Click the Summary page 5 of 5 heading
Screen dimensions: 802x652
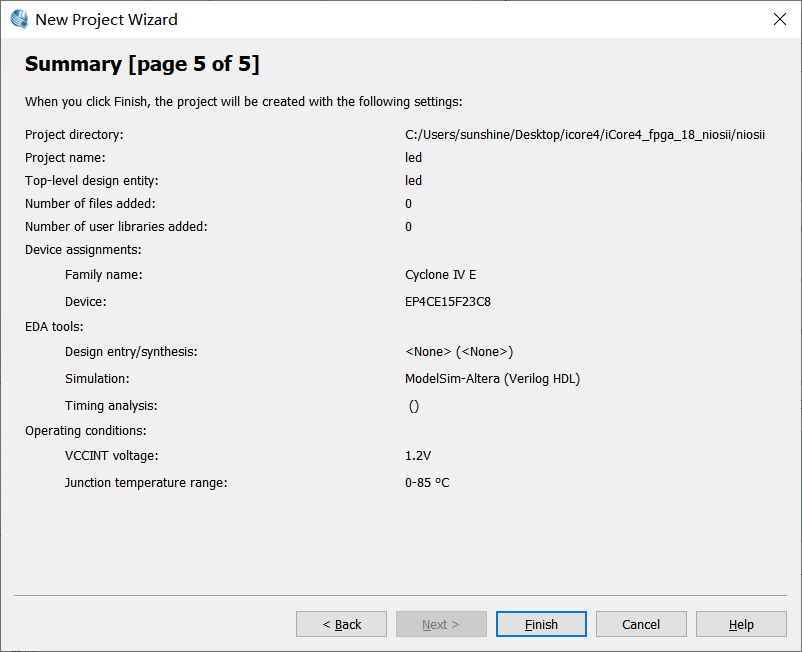point(142,65)
